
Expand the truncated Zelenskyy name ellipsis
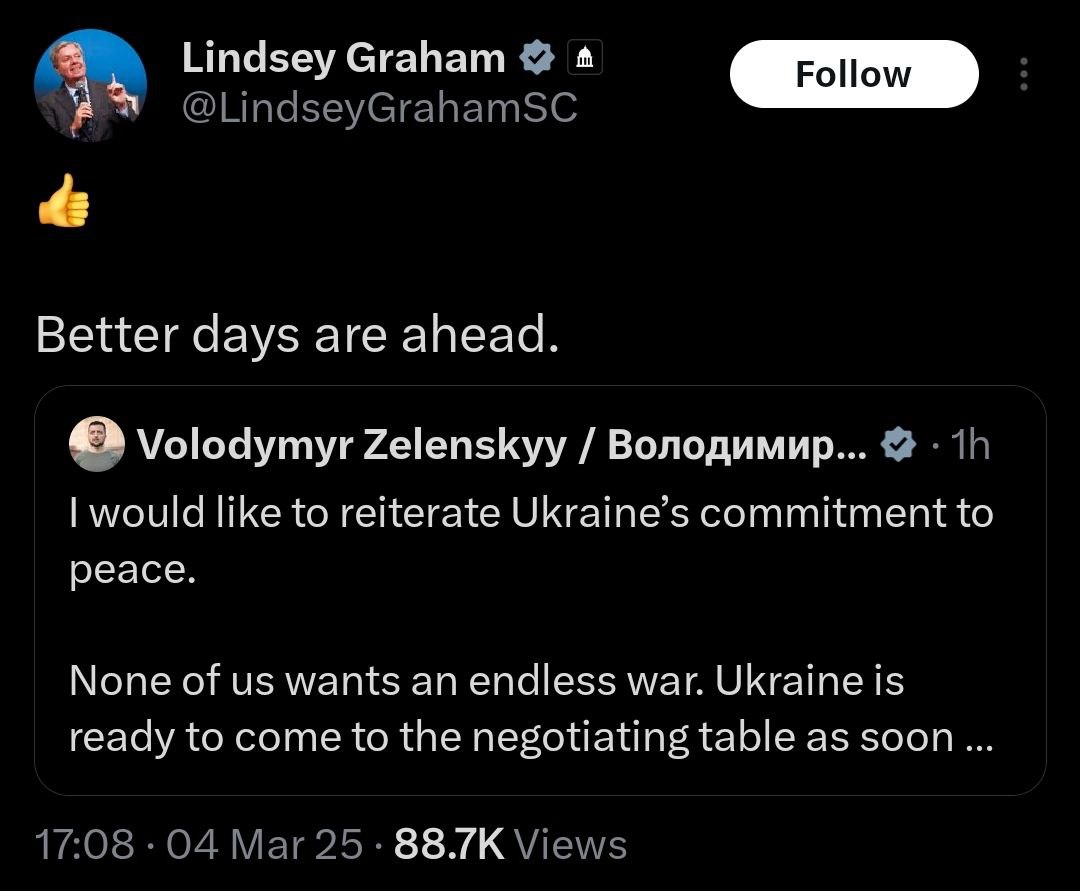[856, 446]
